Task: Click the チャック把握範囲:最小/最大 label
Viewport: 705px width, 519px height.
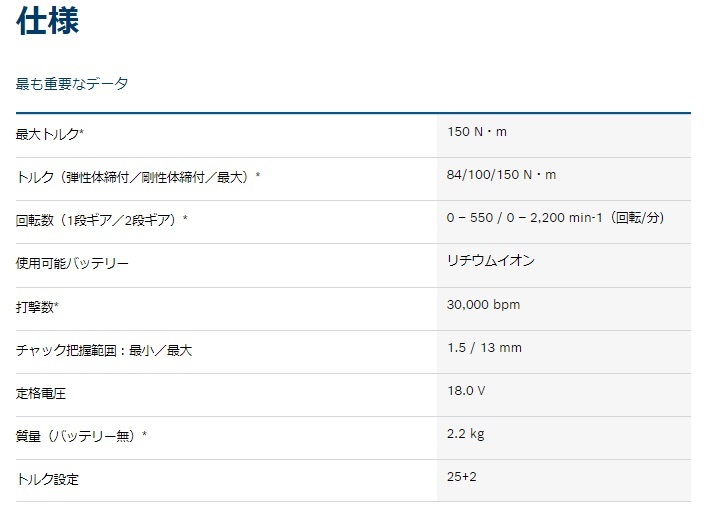Action: coord(103,350)
